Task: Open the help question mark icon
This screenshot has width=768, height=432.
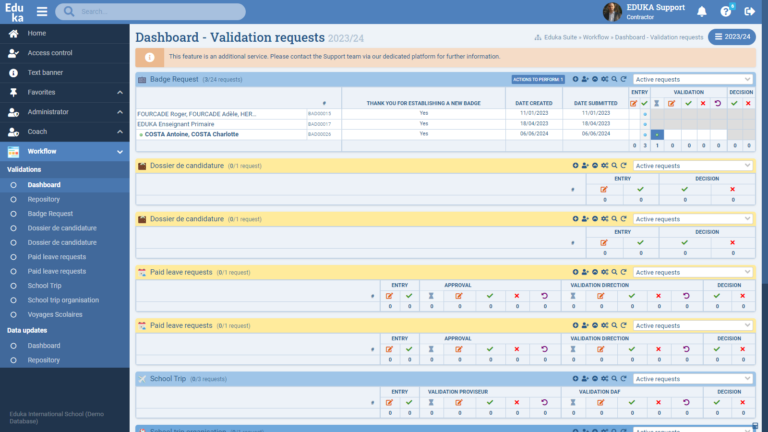Action: [726, 12]
